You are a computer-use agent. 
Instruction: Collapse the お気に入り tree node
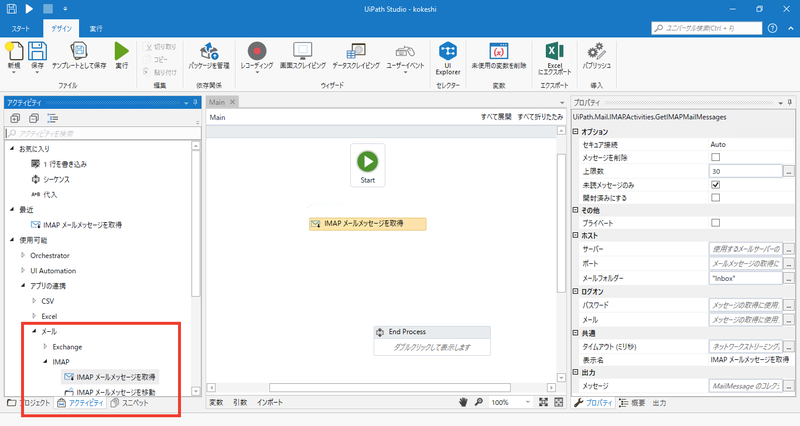click(x=12, y=148)
